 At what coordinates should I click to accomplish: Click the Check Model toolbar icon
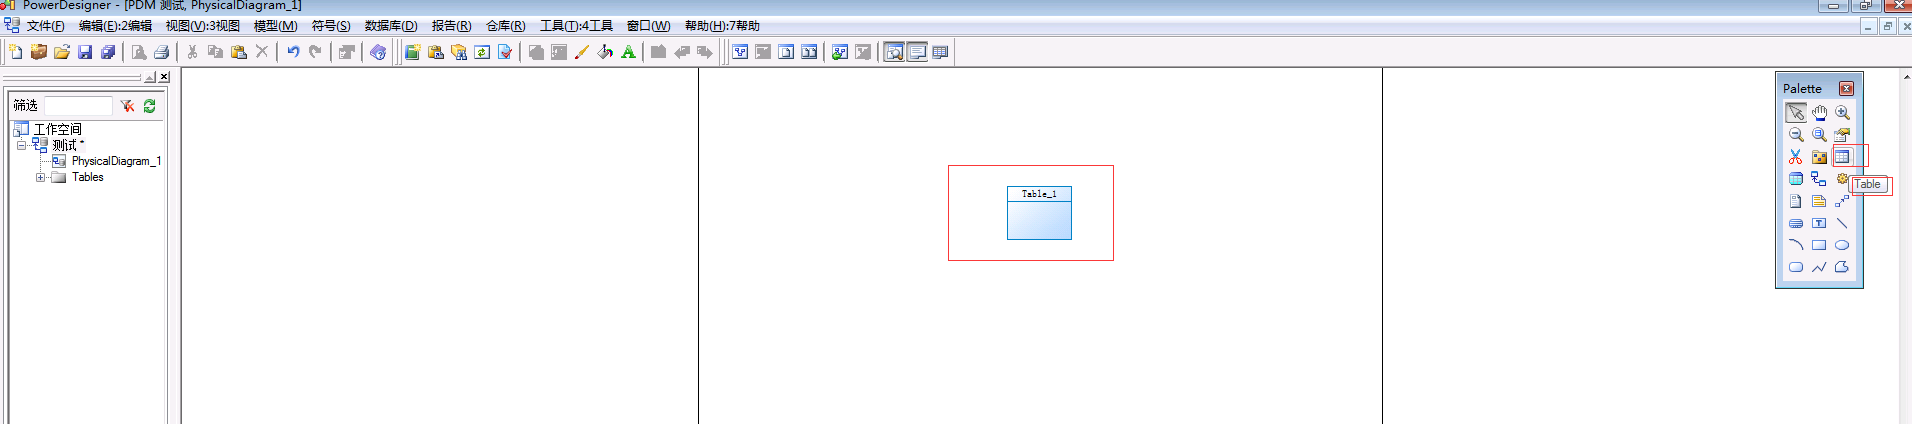[505, 52]
